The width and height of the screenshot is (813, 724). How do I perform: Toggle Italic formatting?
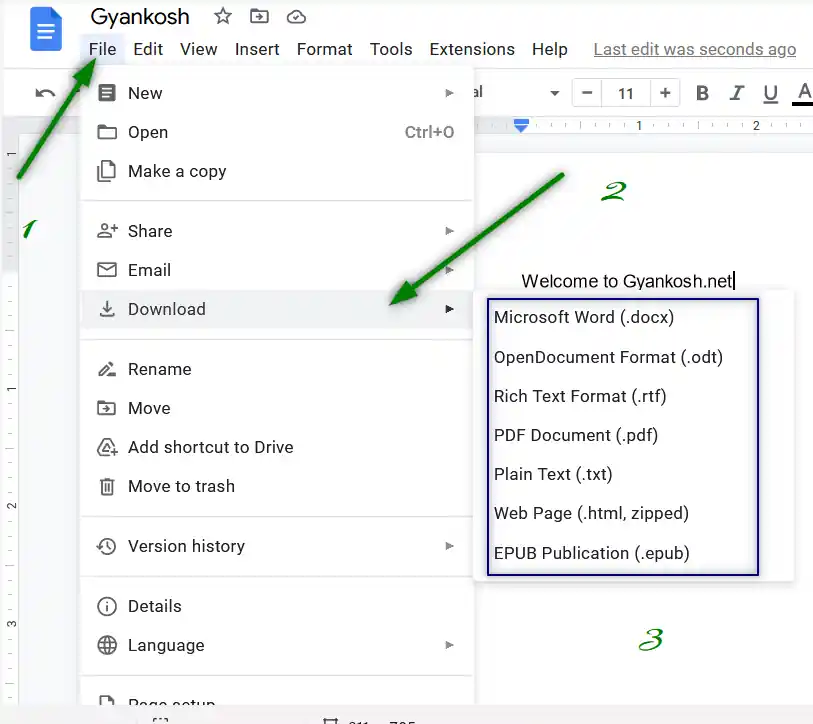[736, 93]
